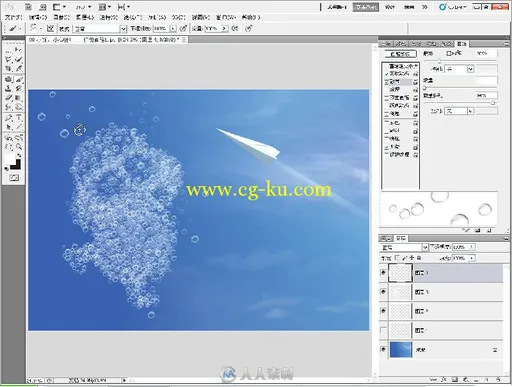Click the black background color swatch

point(17,165)
